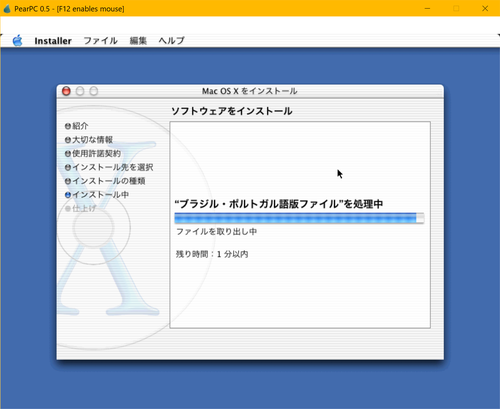
Task: Click the red close button of installer window
Action: click(66, 91)
